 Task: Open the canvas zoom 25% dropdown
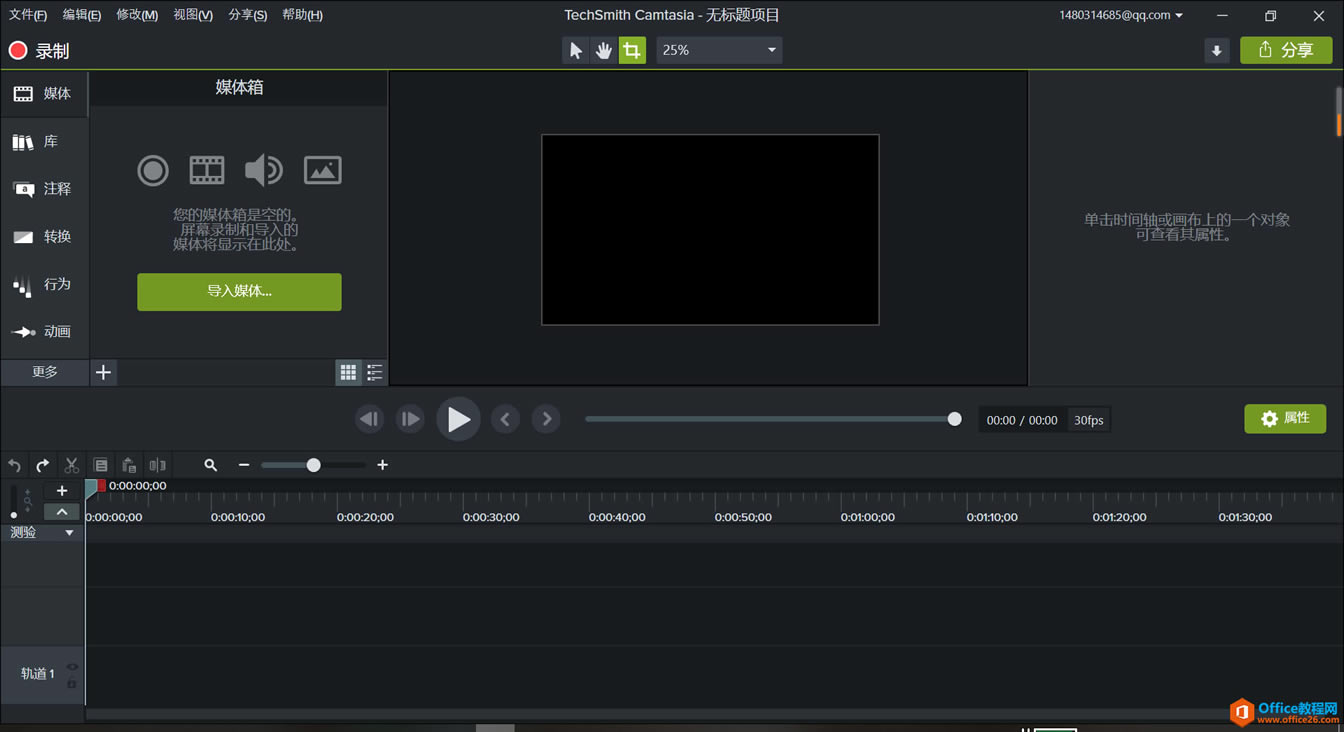[719, 50]
